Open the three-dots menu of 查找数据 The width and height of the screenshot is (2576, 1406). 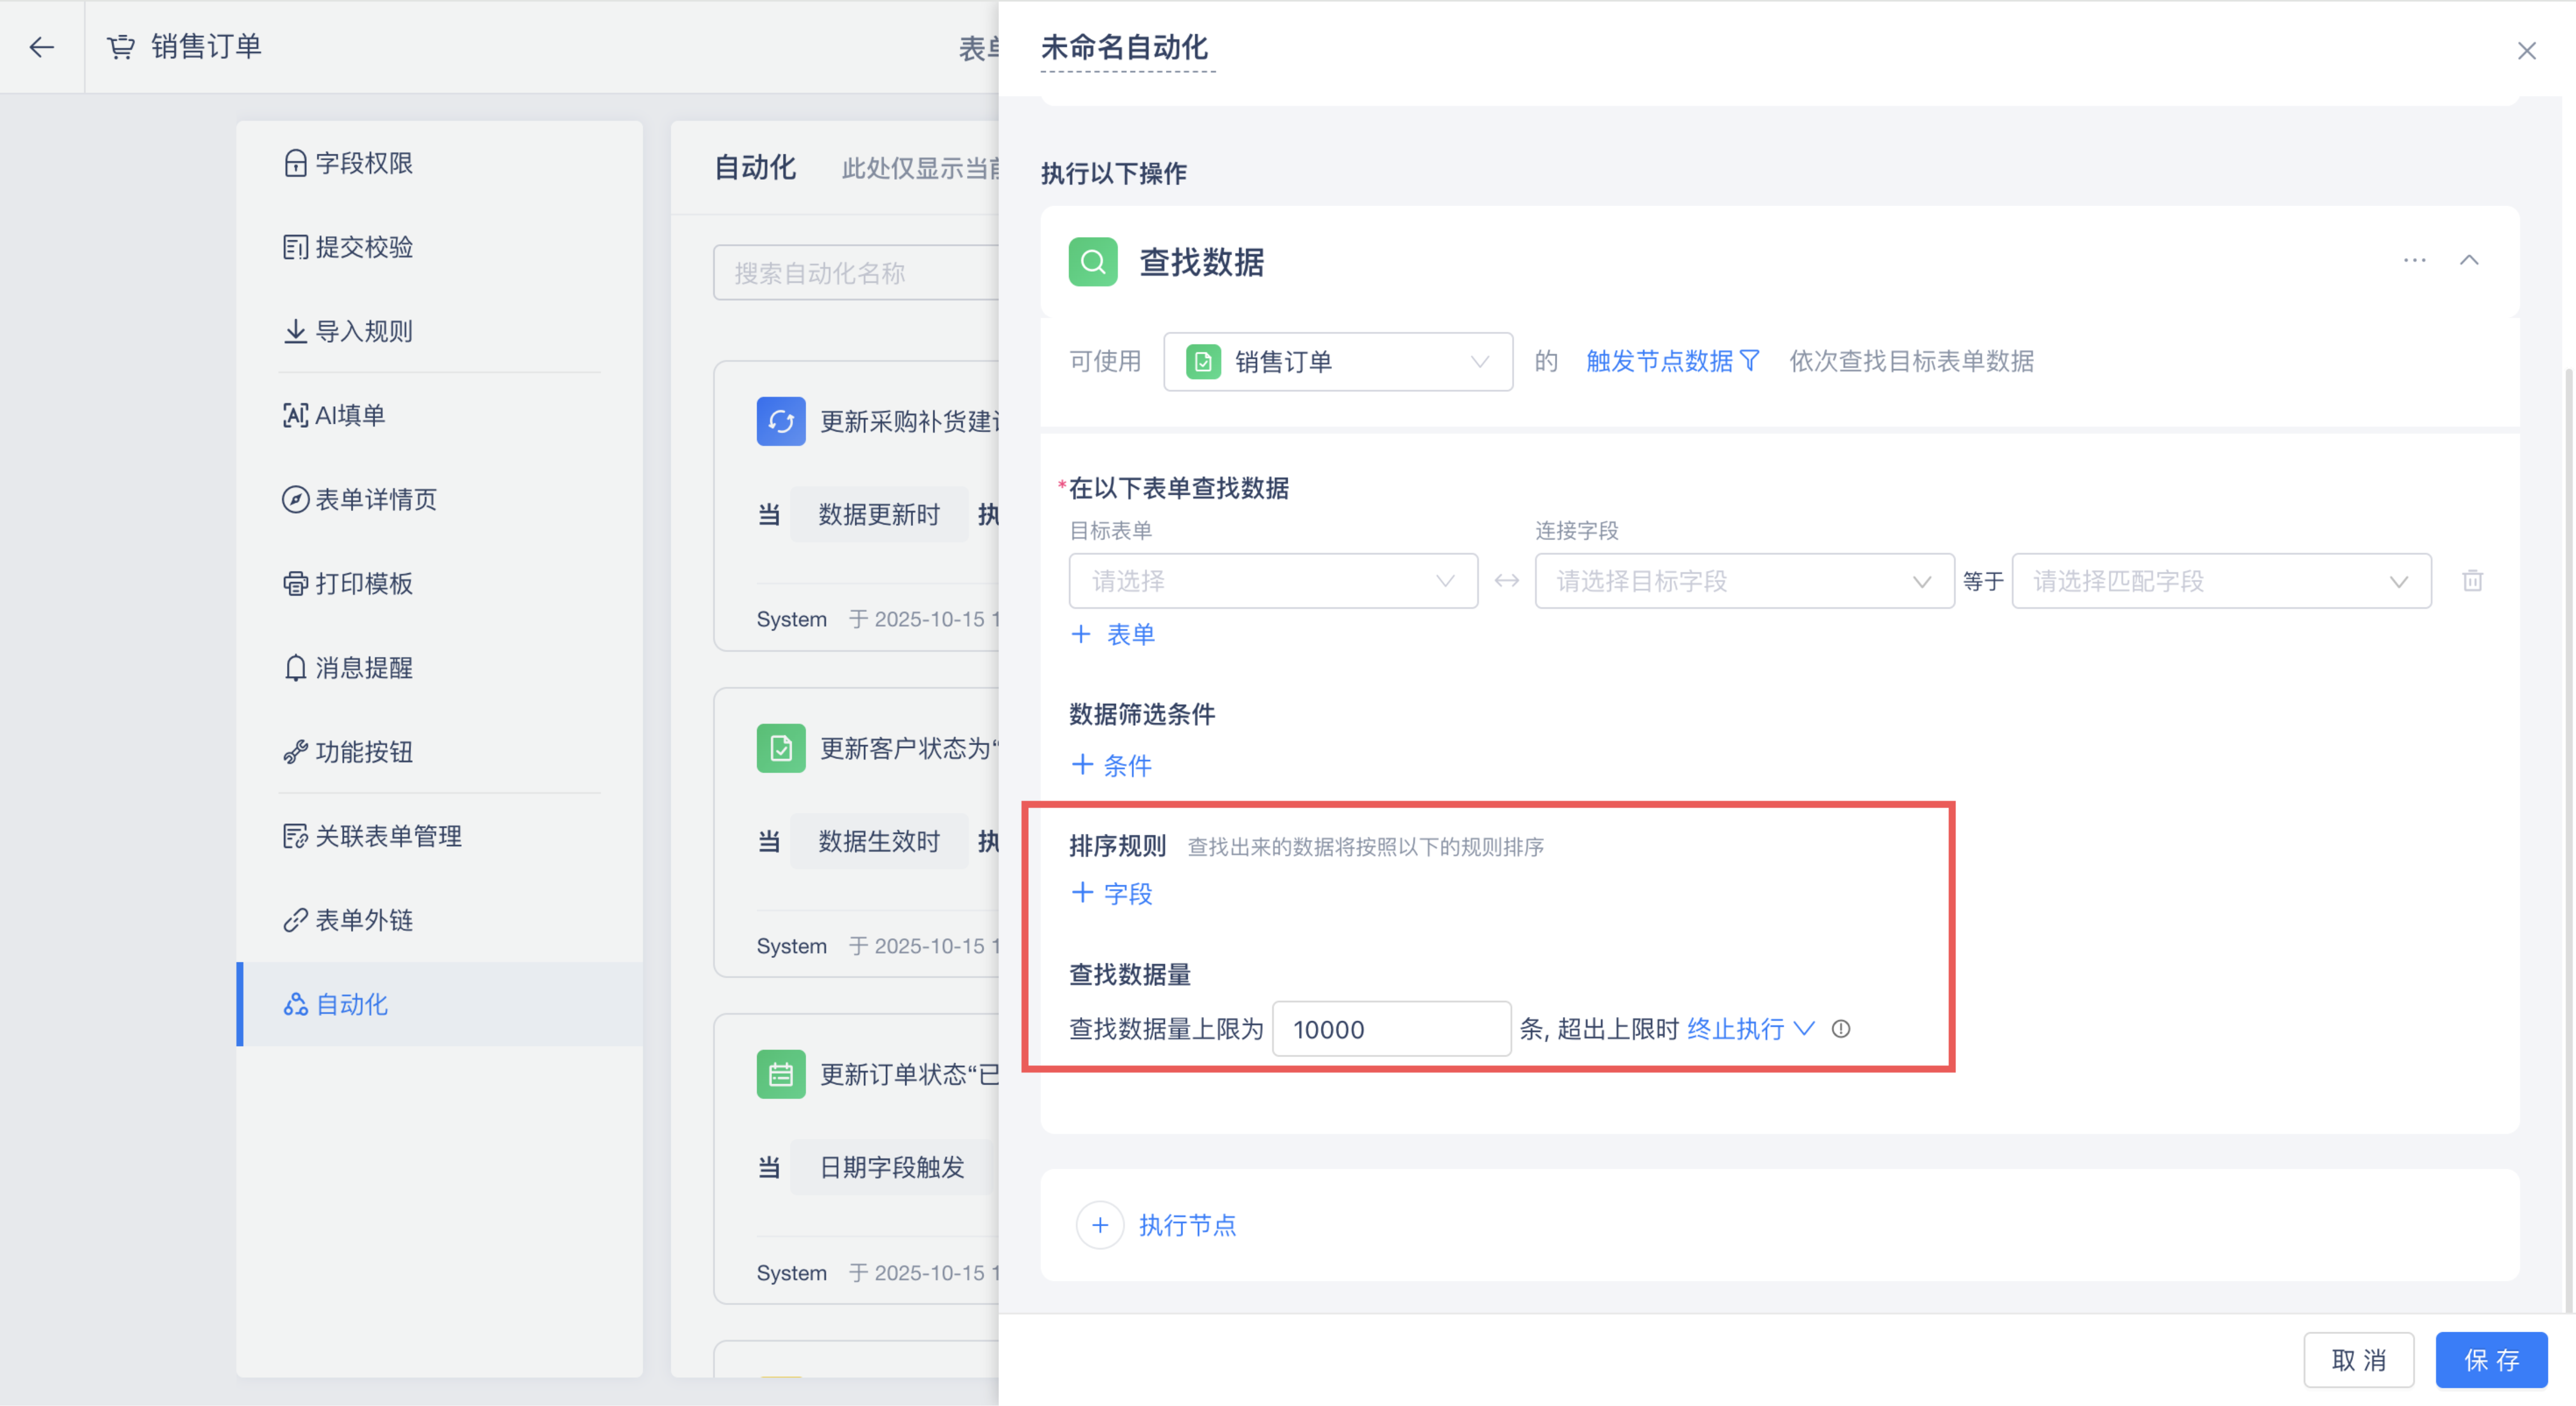(x=2414, y=260)
